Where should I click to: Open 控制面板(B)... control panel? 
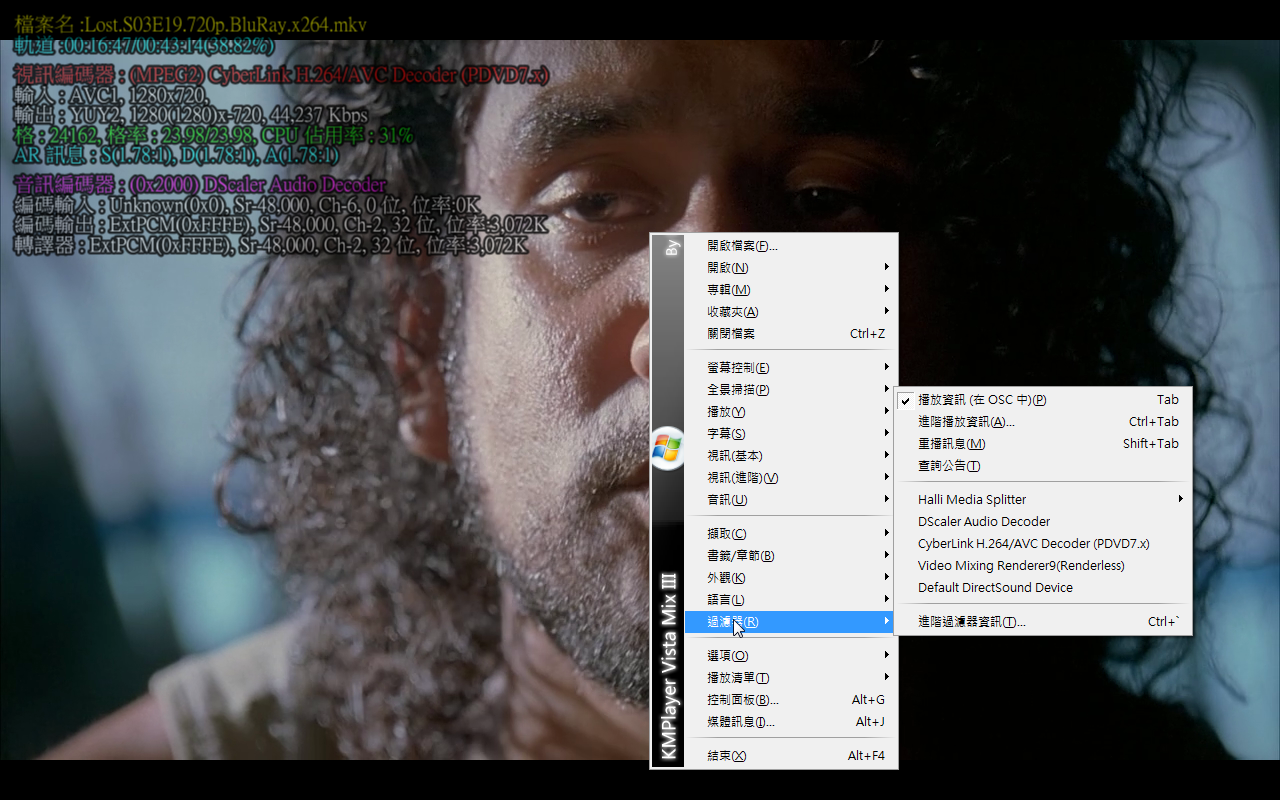point(742,700)
